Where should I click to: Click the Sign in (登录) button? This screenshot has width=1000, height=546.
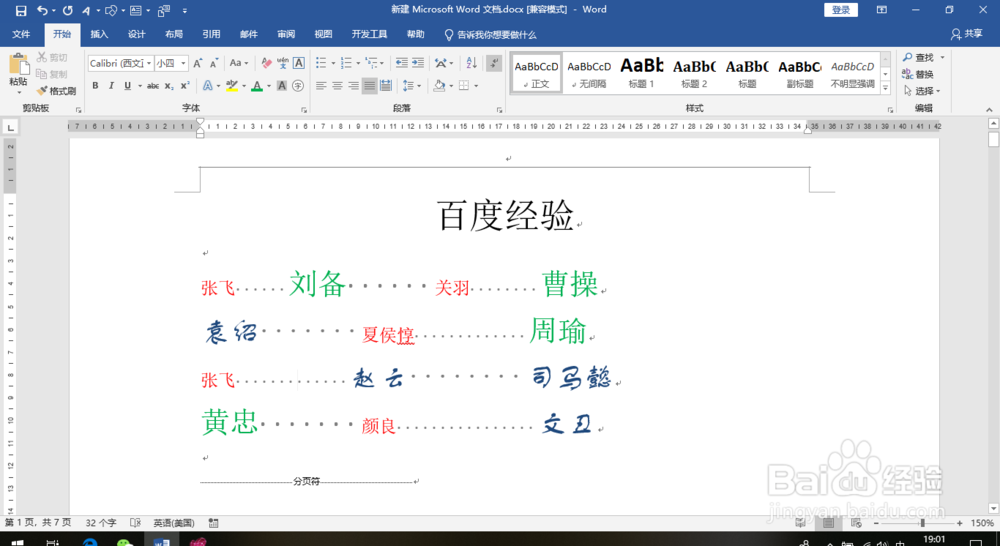841,10
